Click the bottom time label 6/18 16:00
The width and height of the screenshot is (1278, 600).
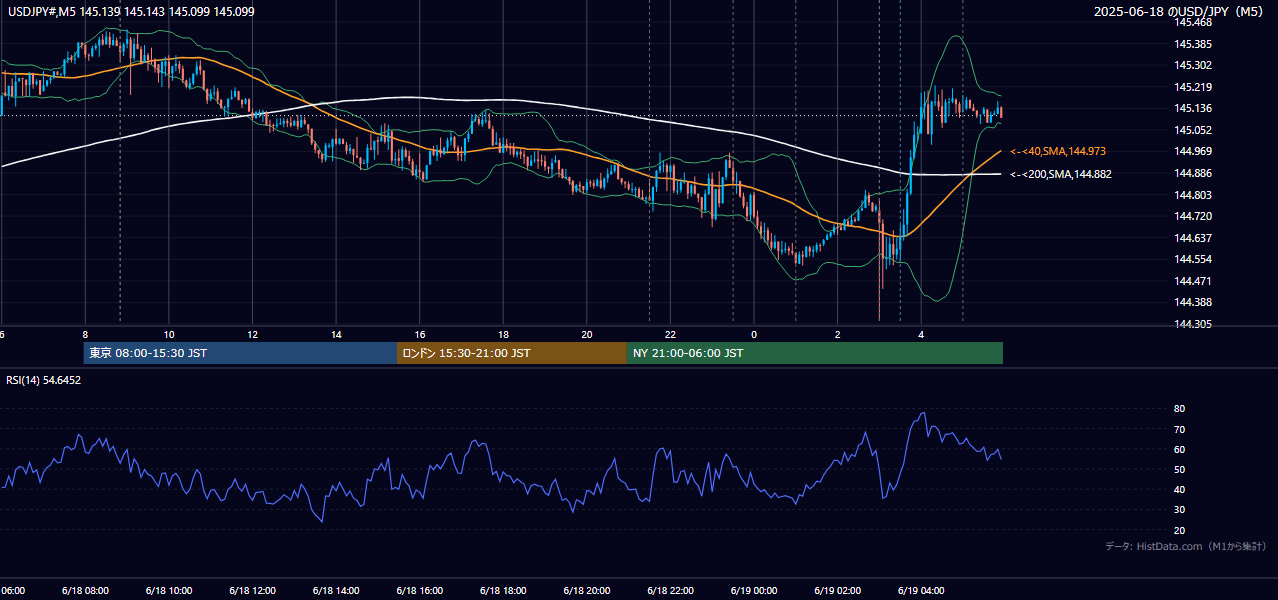coord(419,591)
